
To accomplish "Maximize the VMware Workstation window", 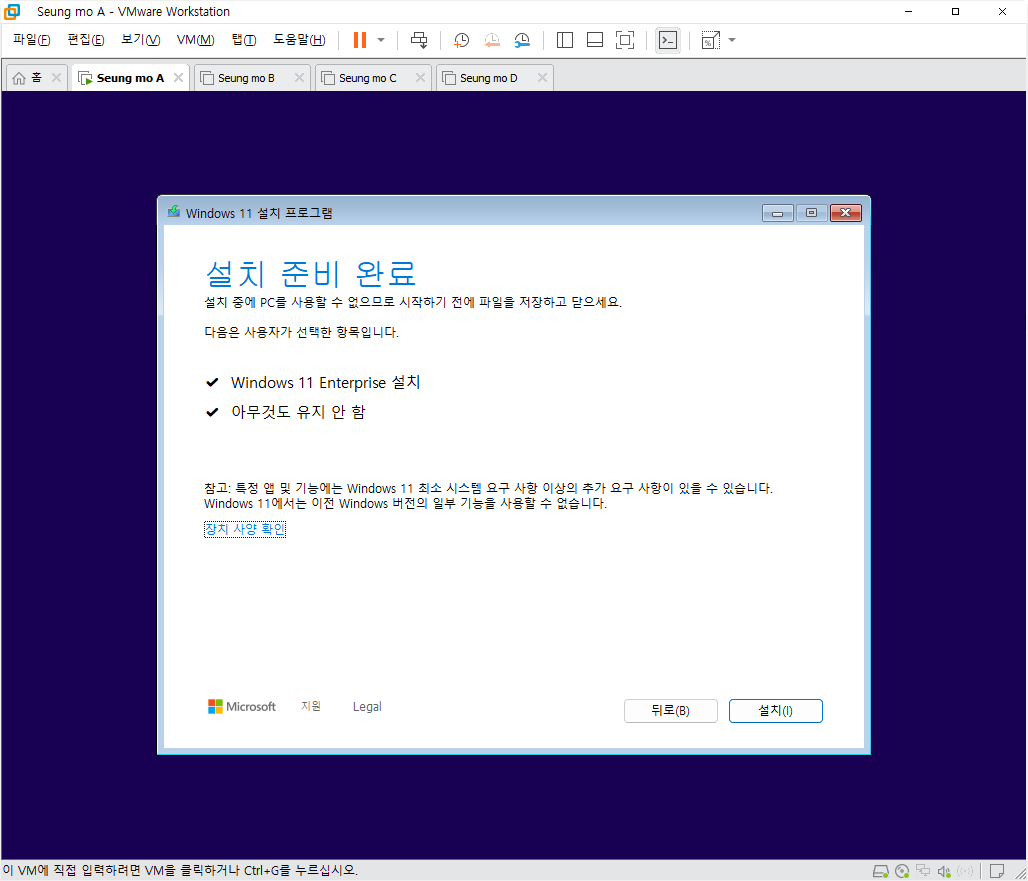I will point(955,12).
